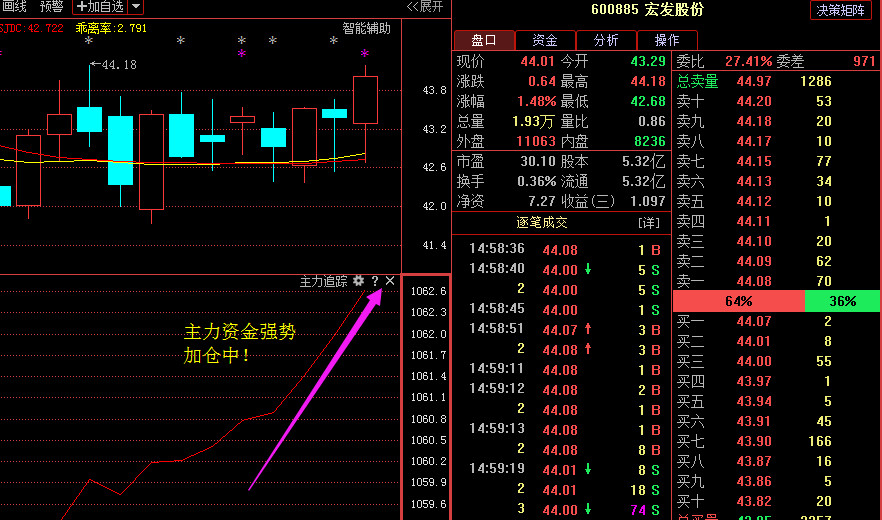The image size is (882, 520).
Task: Select the 操作 tab
Action: click(667, 40)
